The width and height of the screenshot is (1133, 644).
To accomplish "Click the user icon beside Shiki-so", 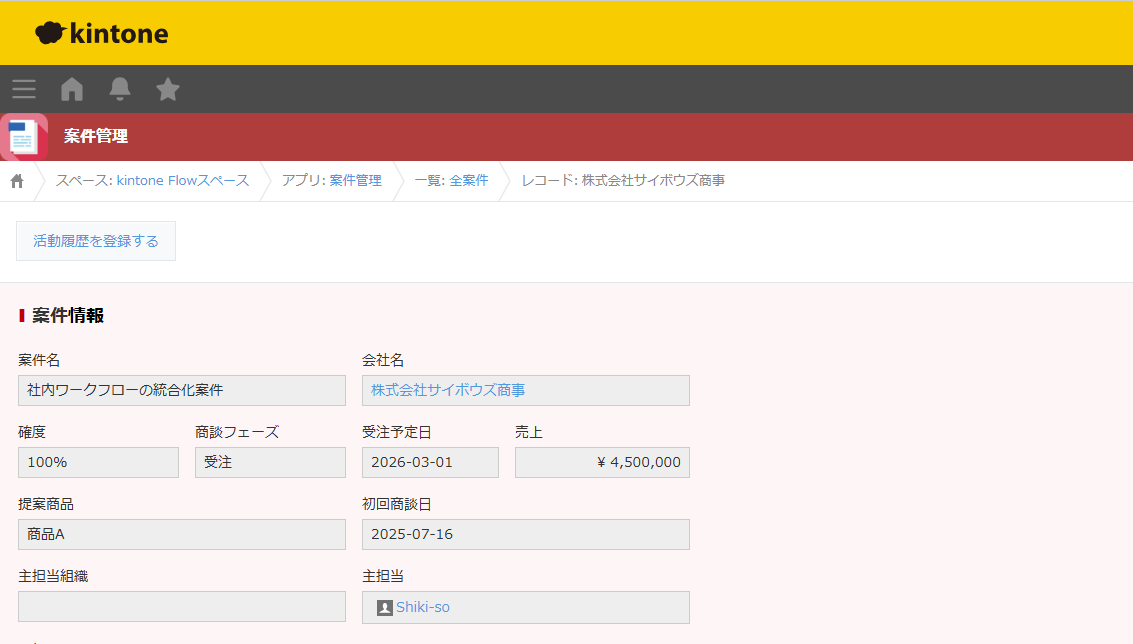I will click(384, 607).
